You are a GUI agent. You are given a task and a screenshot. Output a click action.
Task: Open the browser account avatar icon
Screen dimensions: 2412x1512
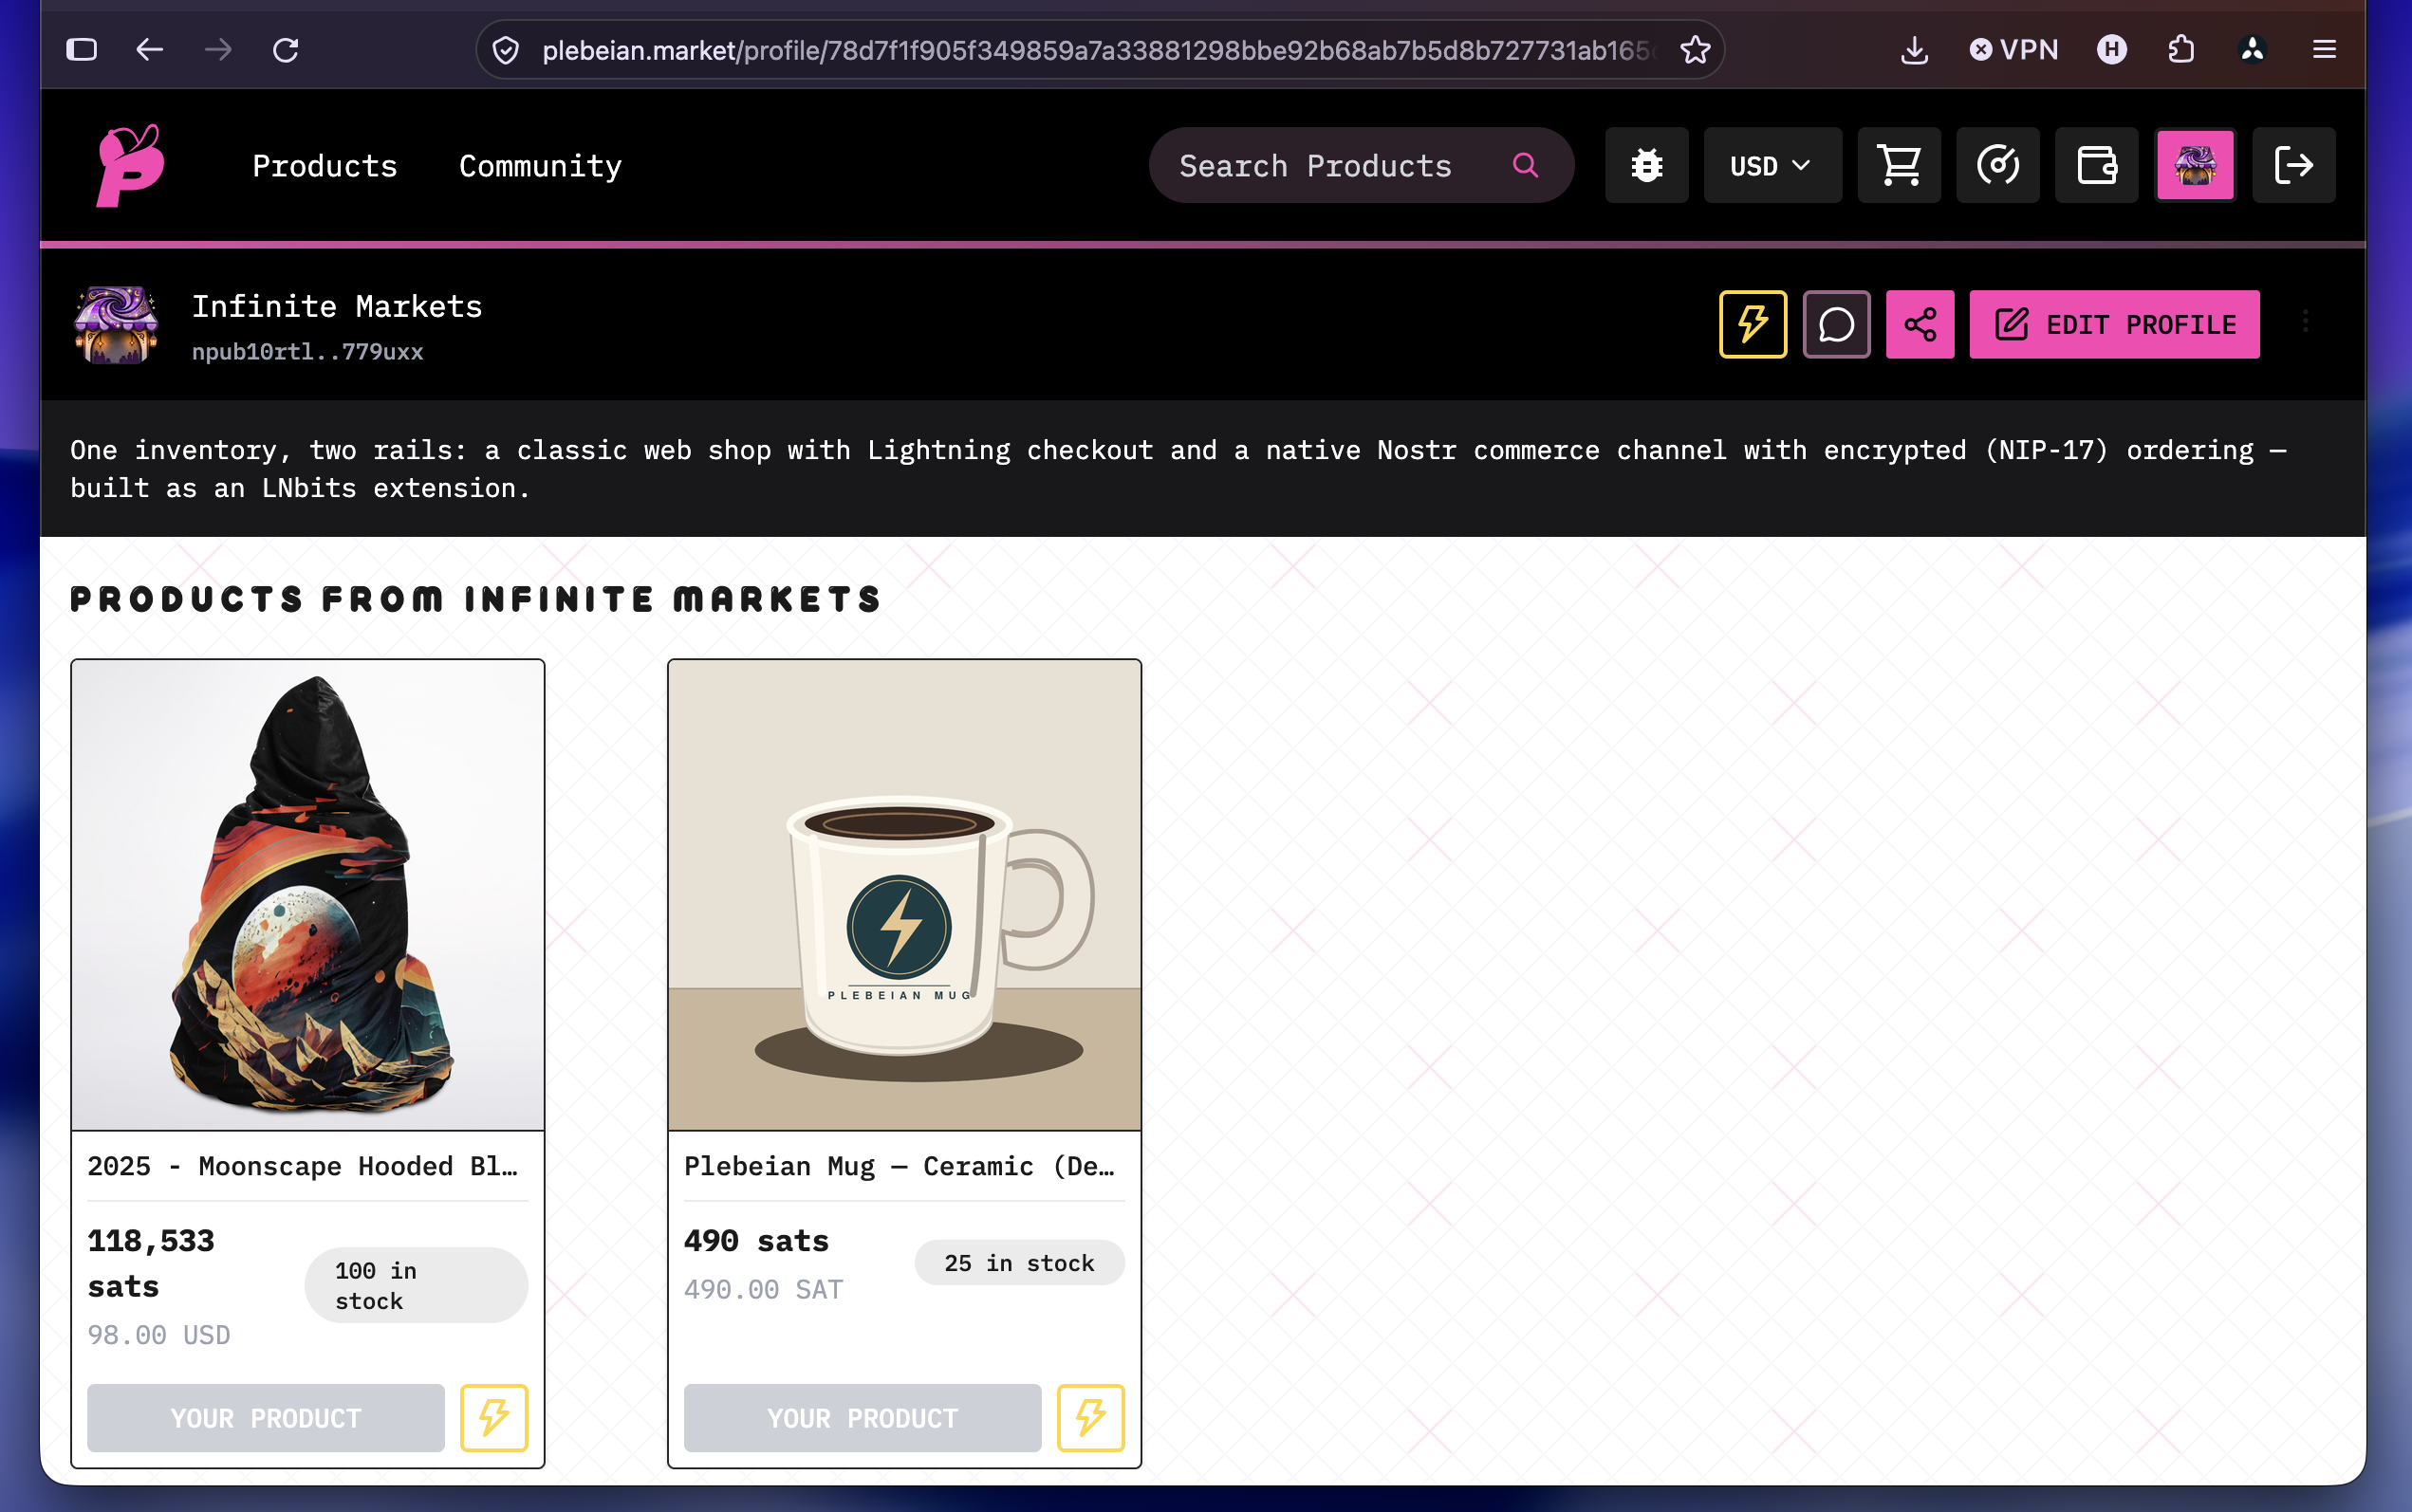pos(2252,50)
